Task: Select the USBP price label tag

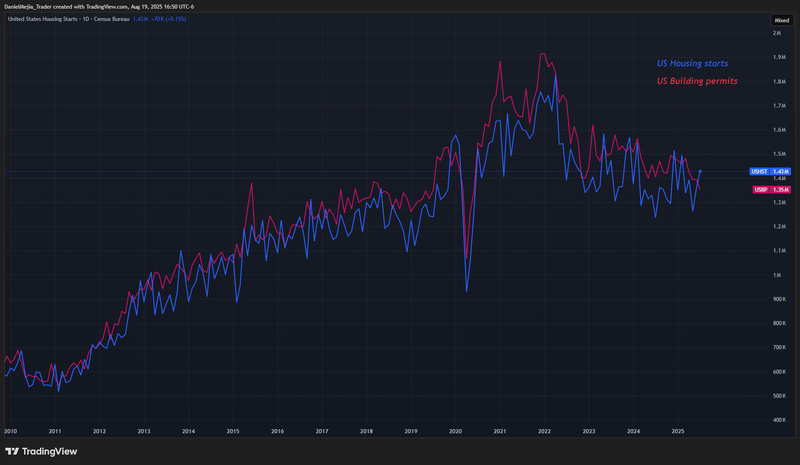Action: [x=759, y=188]
